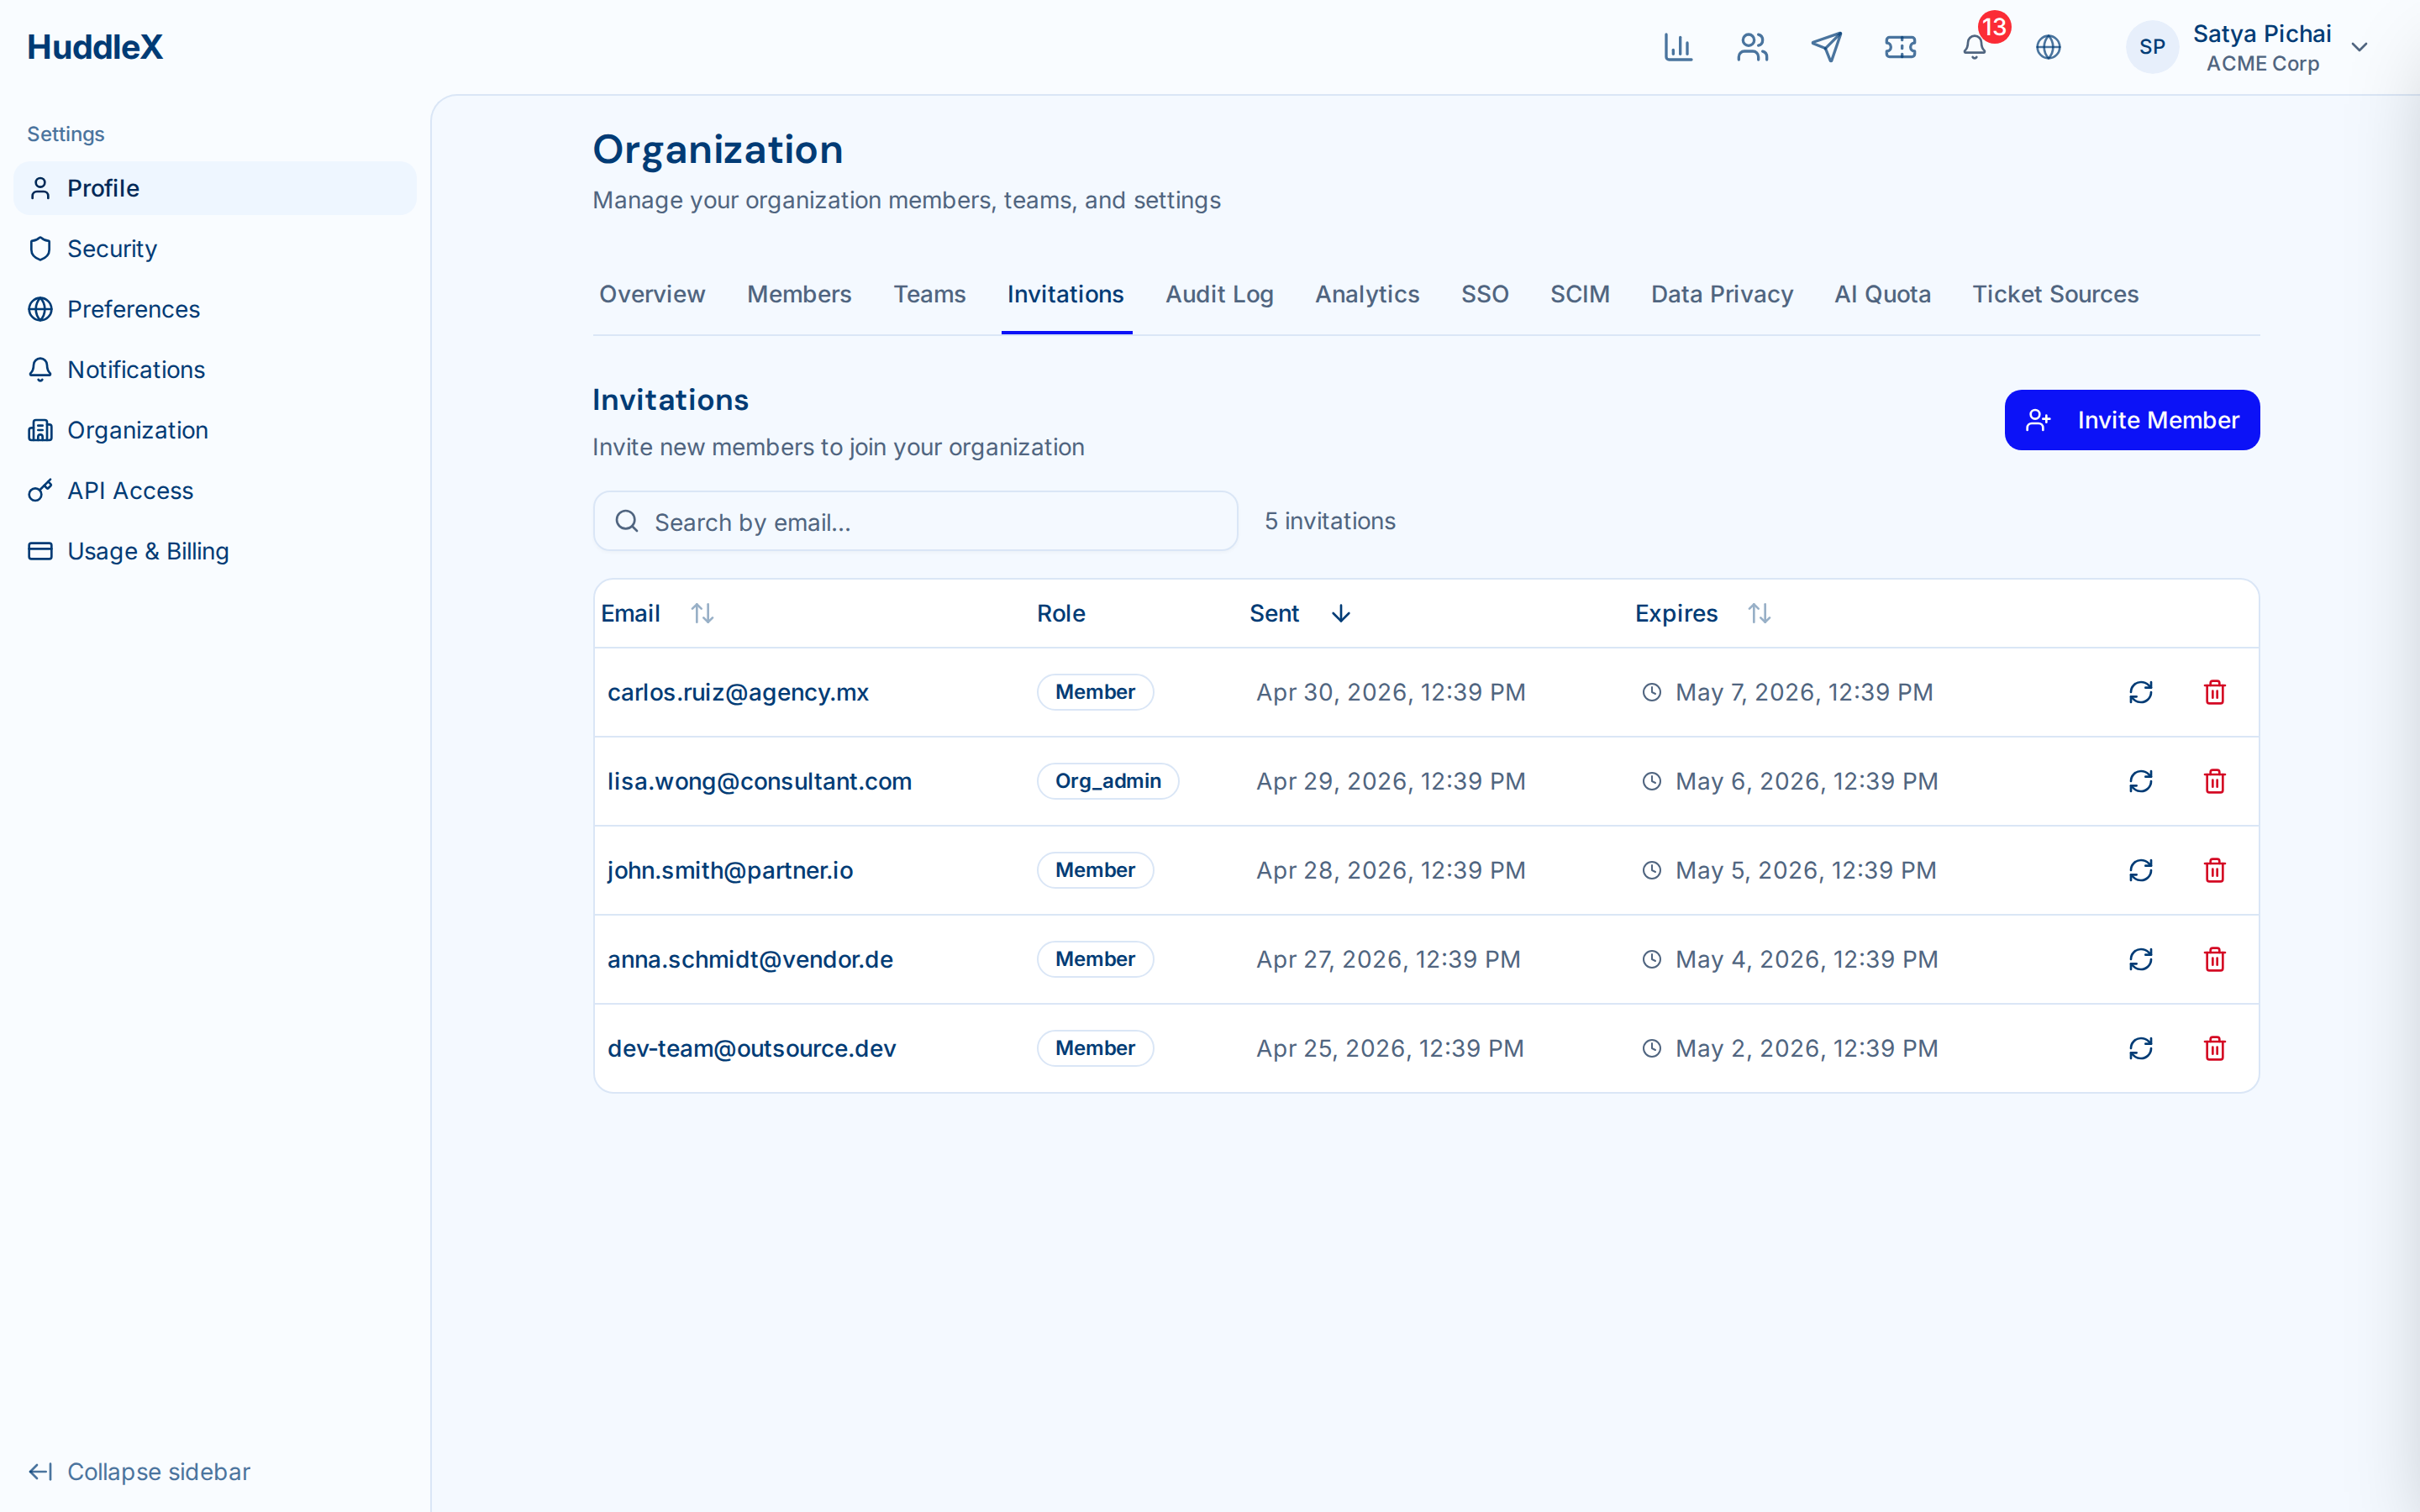This screenshot has width=2420, height=1512.
Task: Switch to the Analytics tab
Action: [1367, 294]
